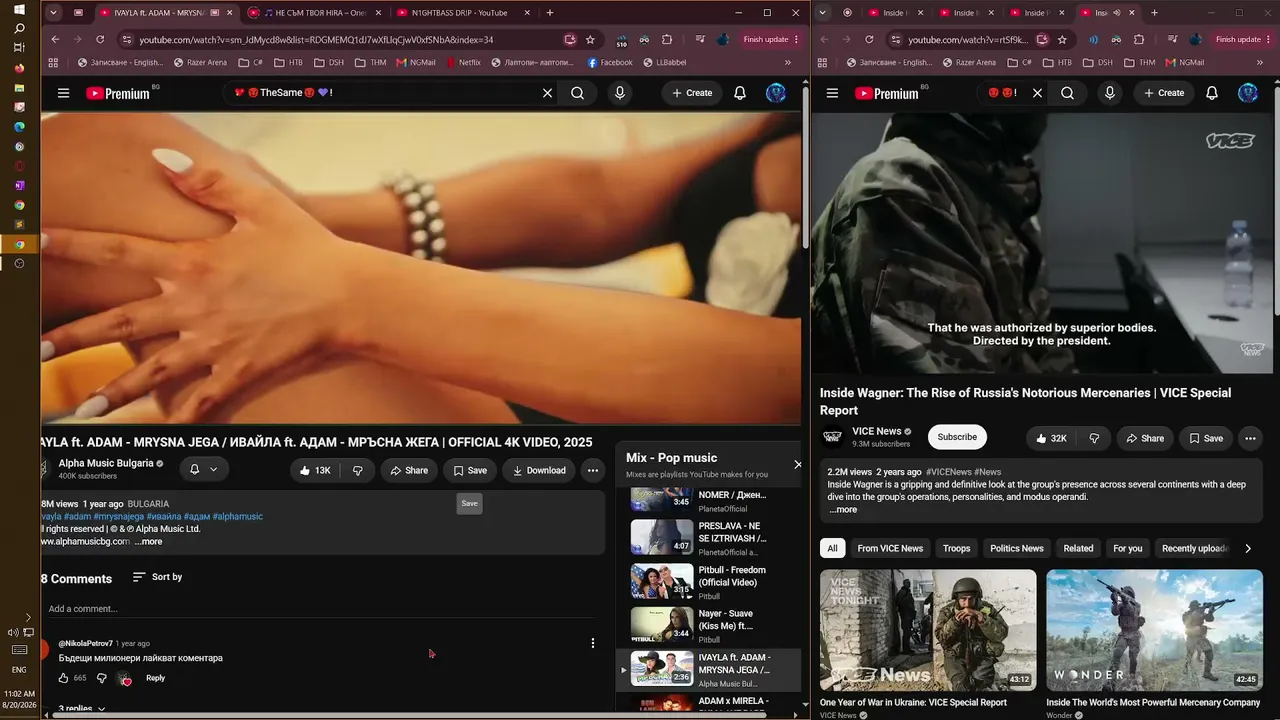Open Extensions puzzle icon in right browser

point(1139,40)
